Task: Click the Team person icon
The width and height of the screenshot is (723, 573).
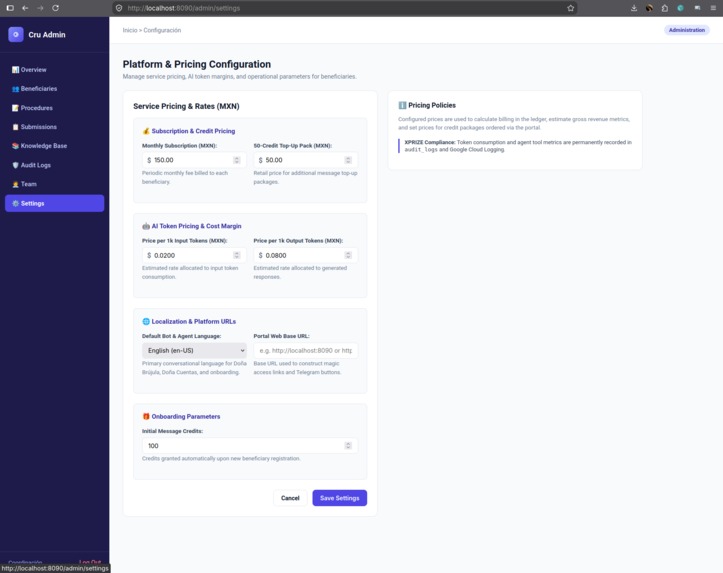Action: click(15, 184)
